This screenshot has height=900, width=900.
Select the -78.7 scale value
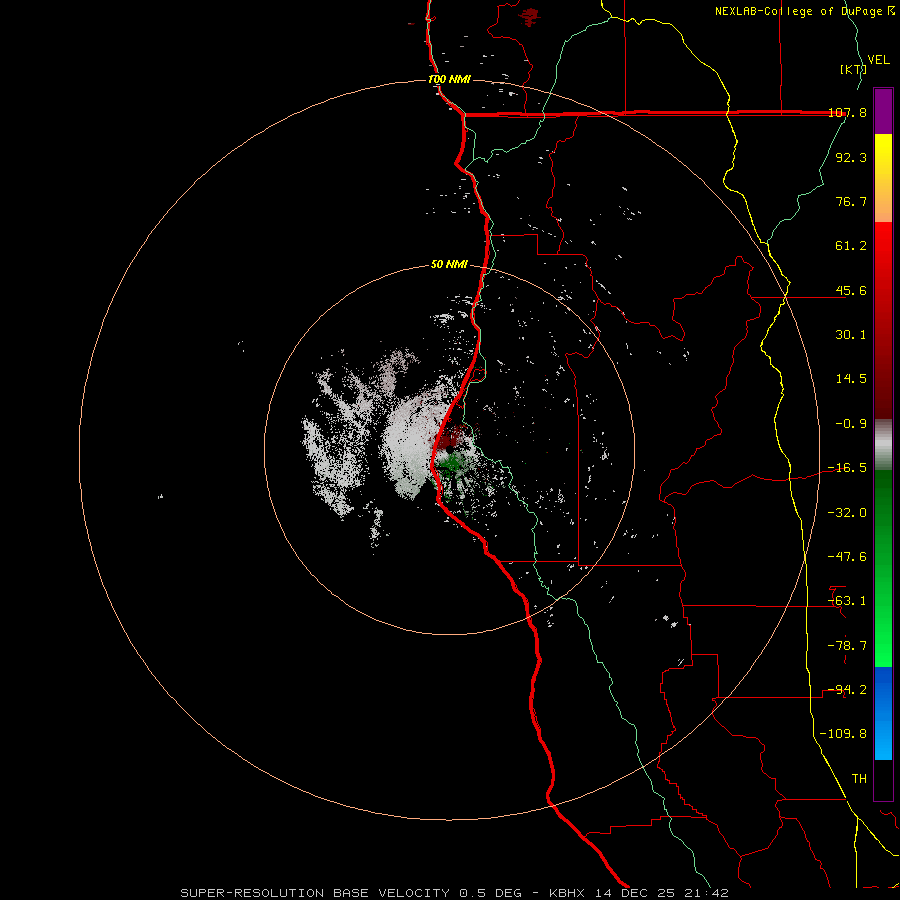[x=847, y=646]
